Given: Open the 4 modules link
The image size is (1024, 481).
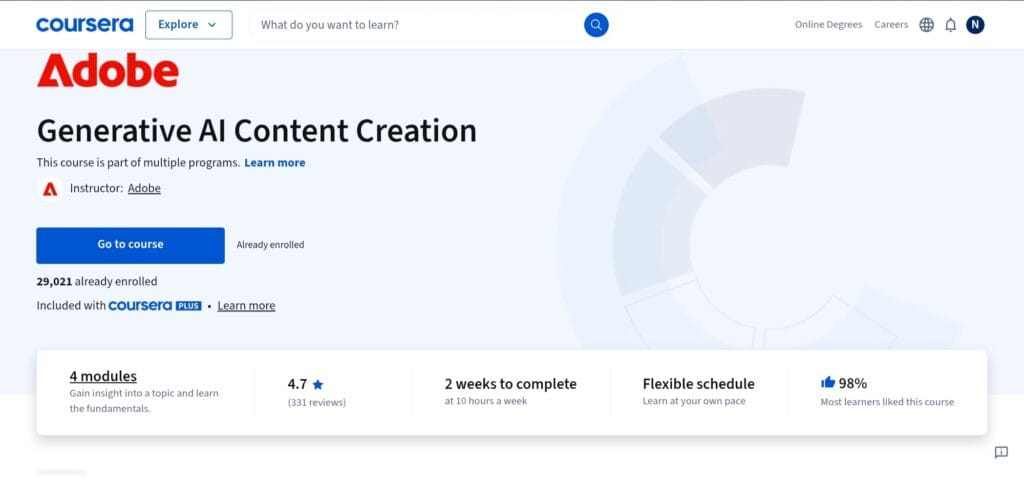Looking at the screenshot, I should click(103, 376).
